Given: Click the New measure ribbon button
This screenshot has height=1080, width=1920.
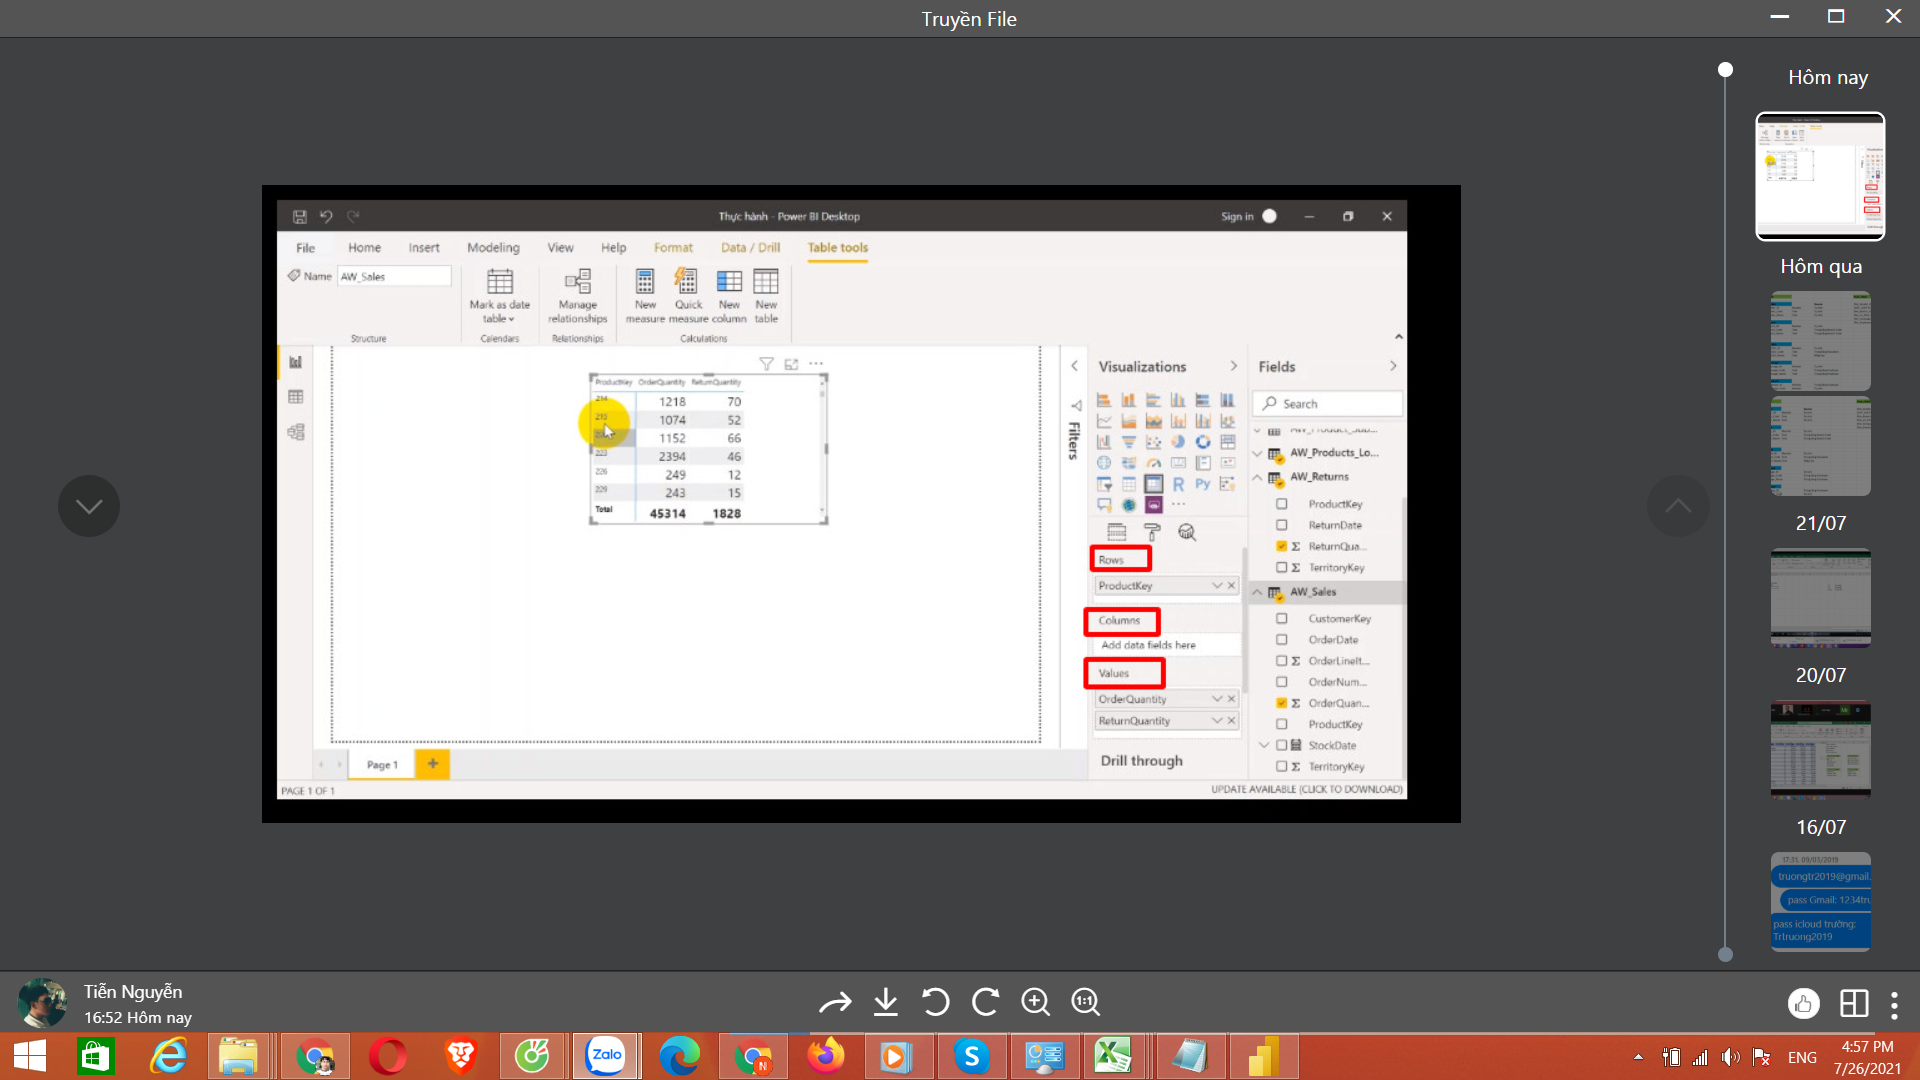Looking at the screenshot, I should pyautogui.click(x=645, y=295).
